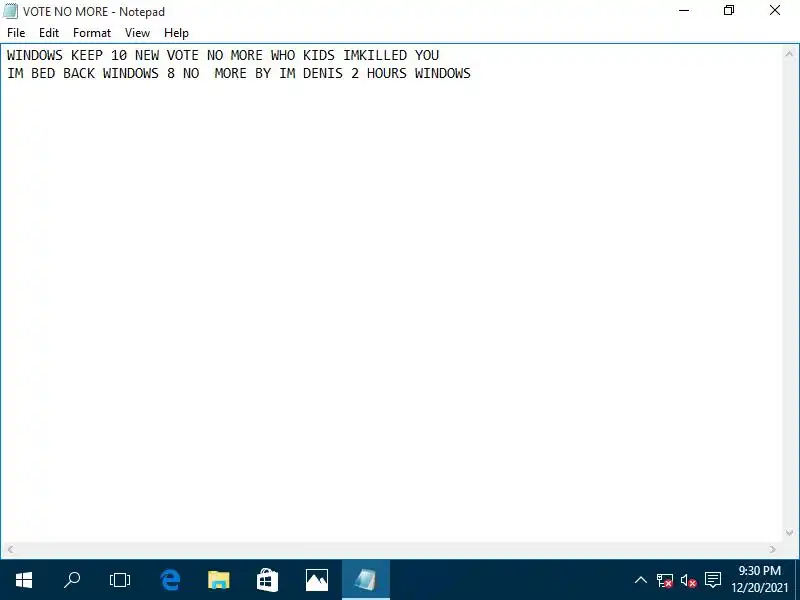Viewport: 800px width, 600px height.
Task: Click the horizontal scrollbar left arrow
Action: pyautogui.click(x=10, y=549)
